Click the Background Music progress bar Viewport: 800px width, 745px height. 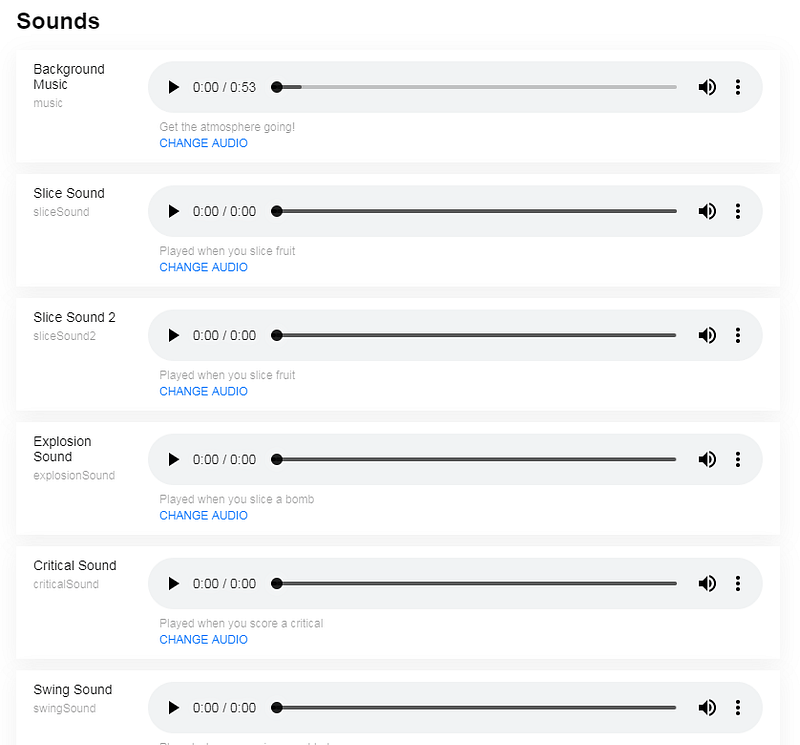pos(477,87)
